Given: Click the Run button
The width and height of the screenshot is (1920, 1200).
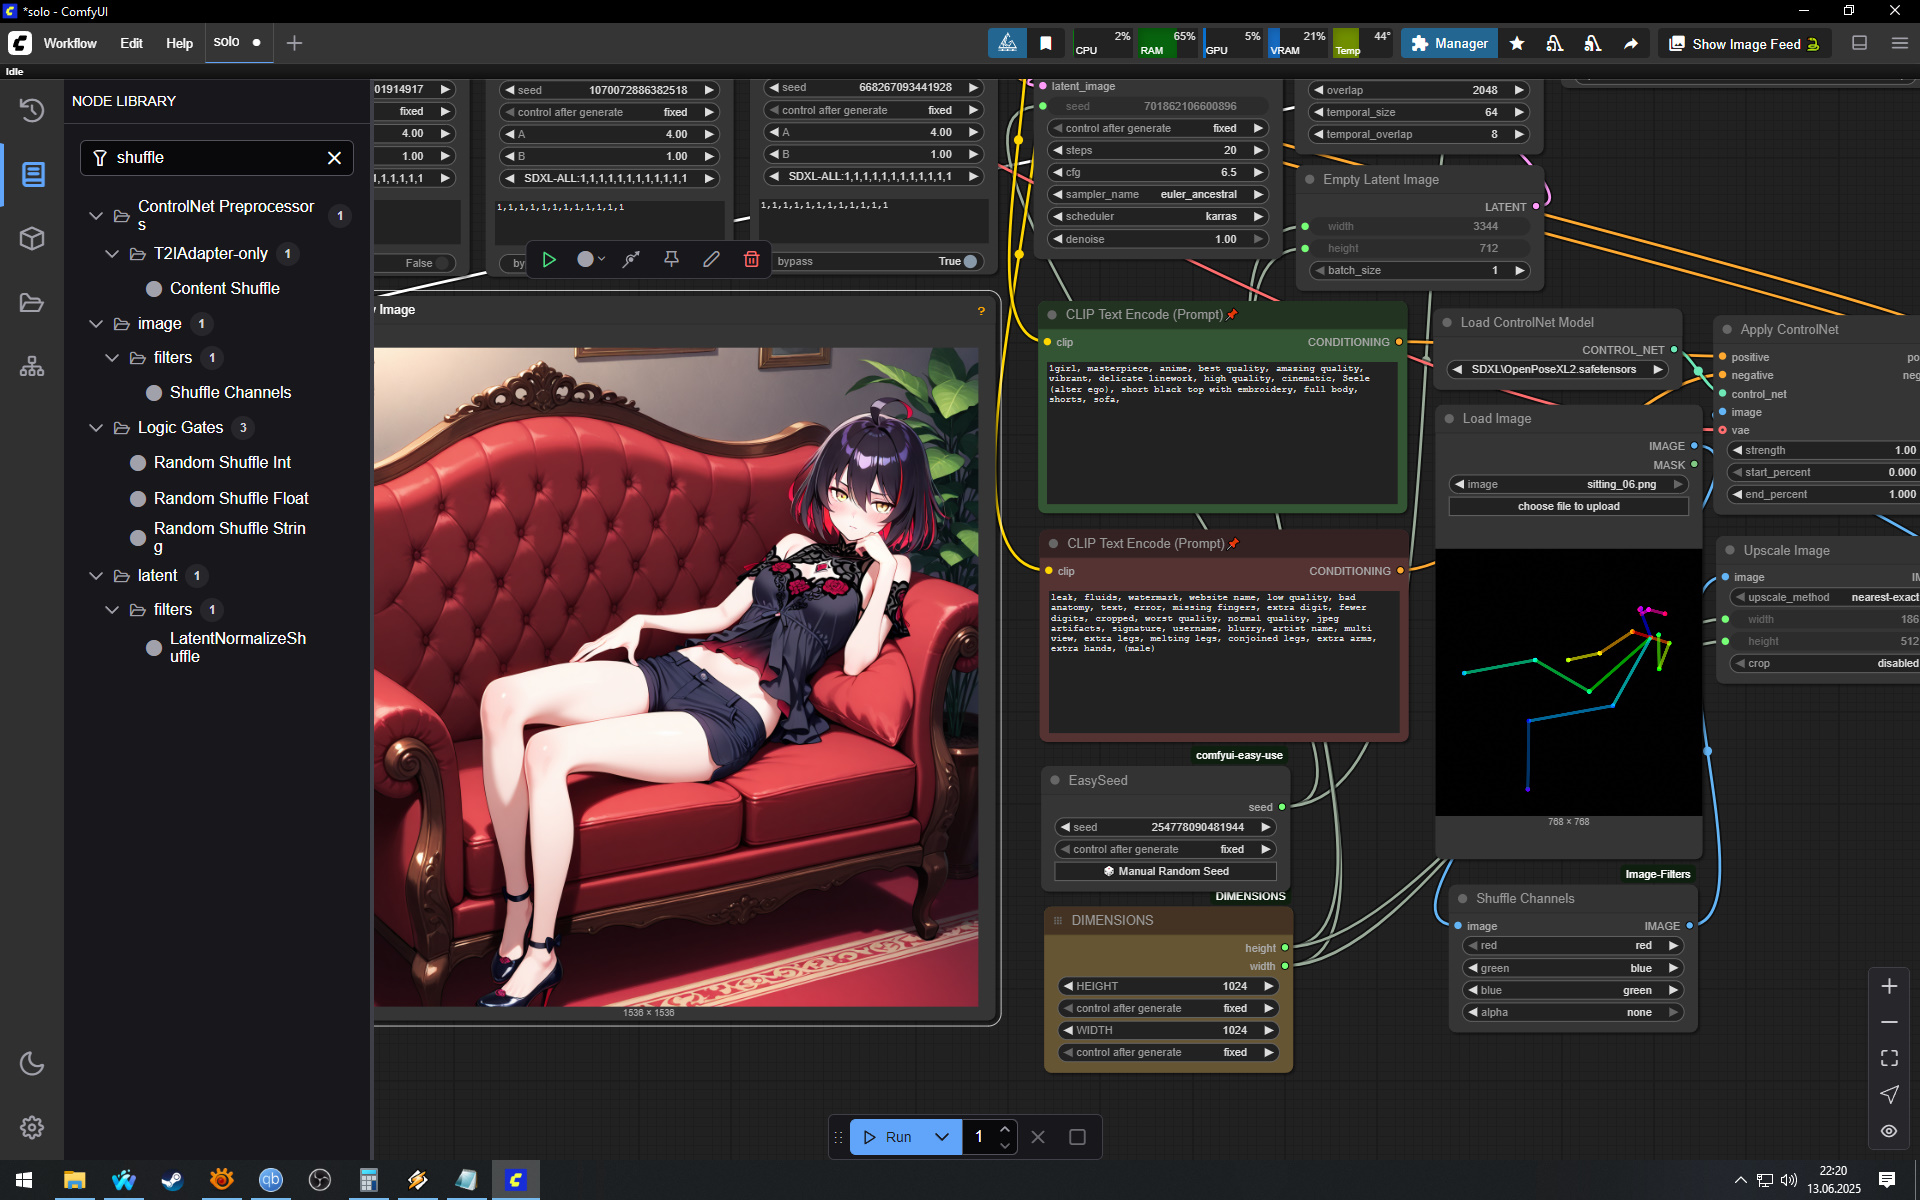Looking at the screenshot, I should 887,1137.
